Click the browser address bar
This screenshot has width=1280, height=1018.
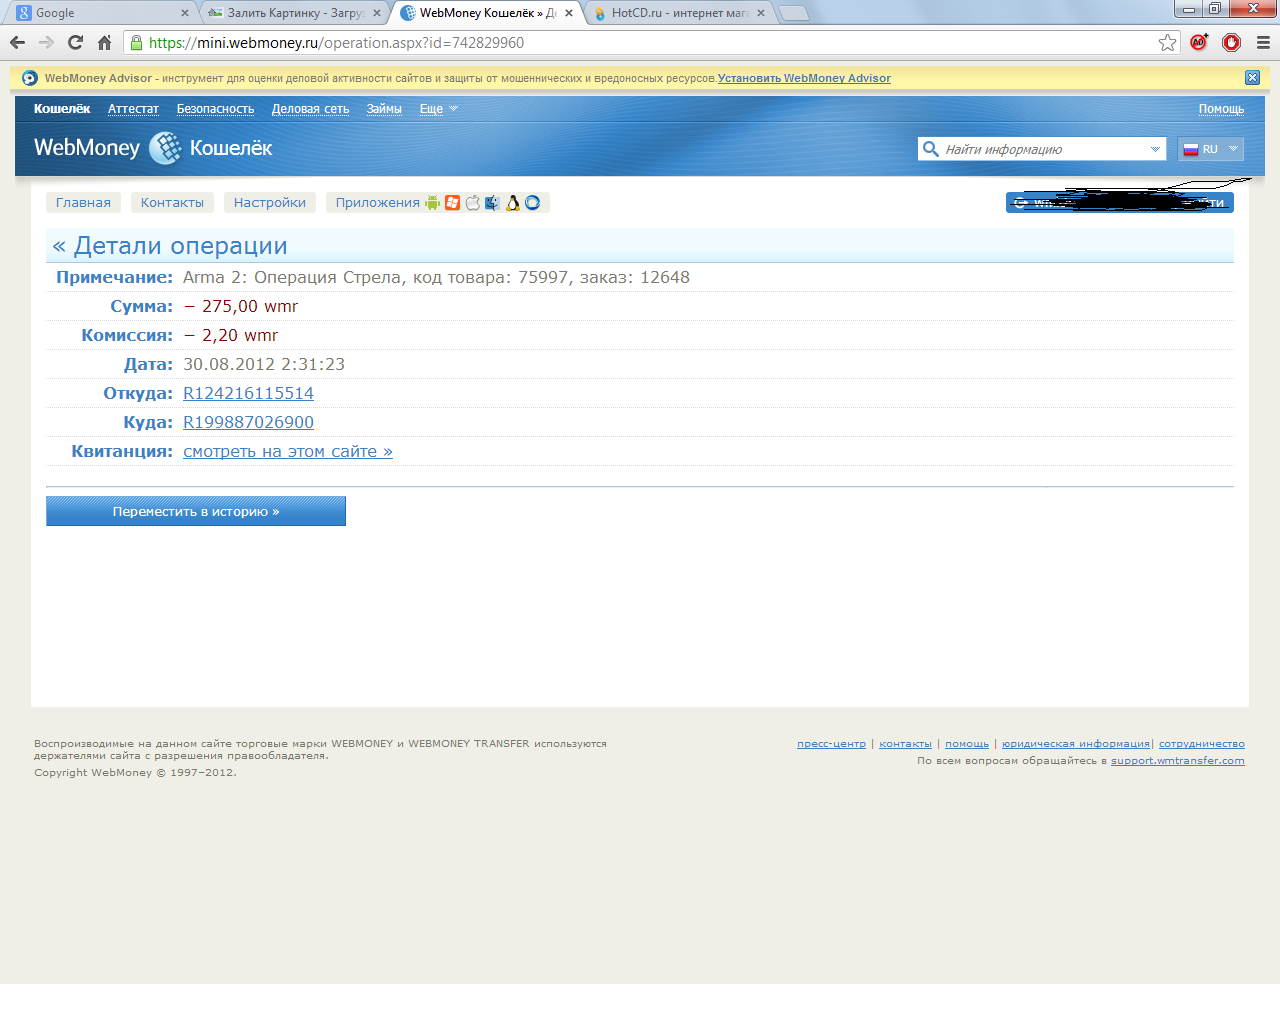650,42
